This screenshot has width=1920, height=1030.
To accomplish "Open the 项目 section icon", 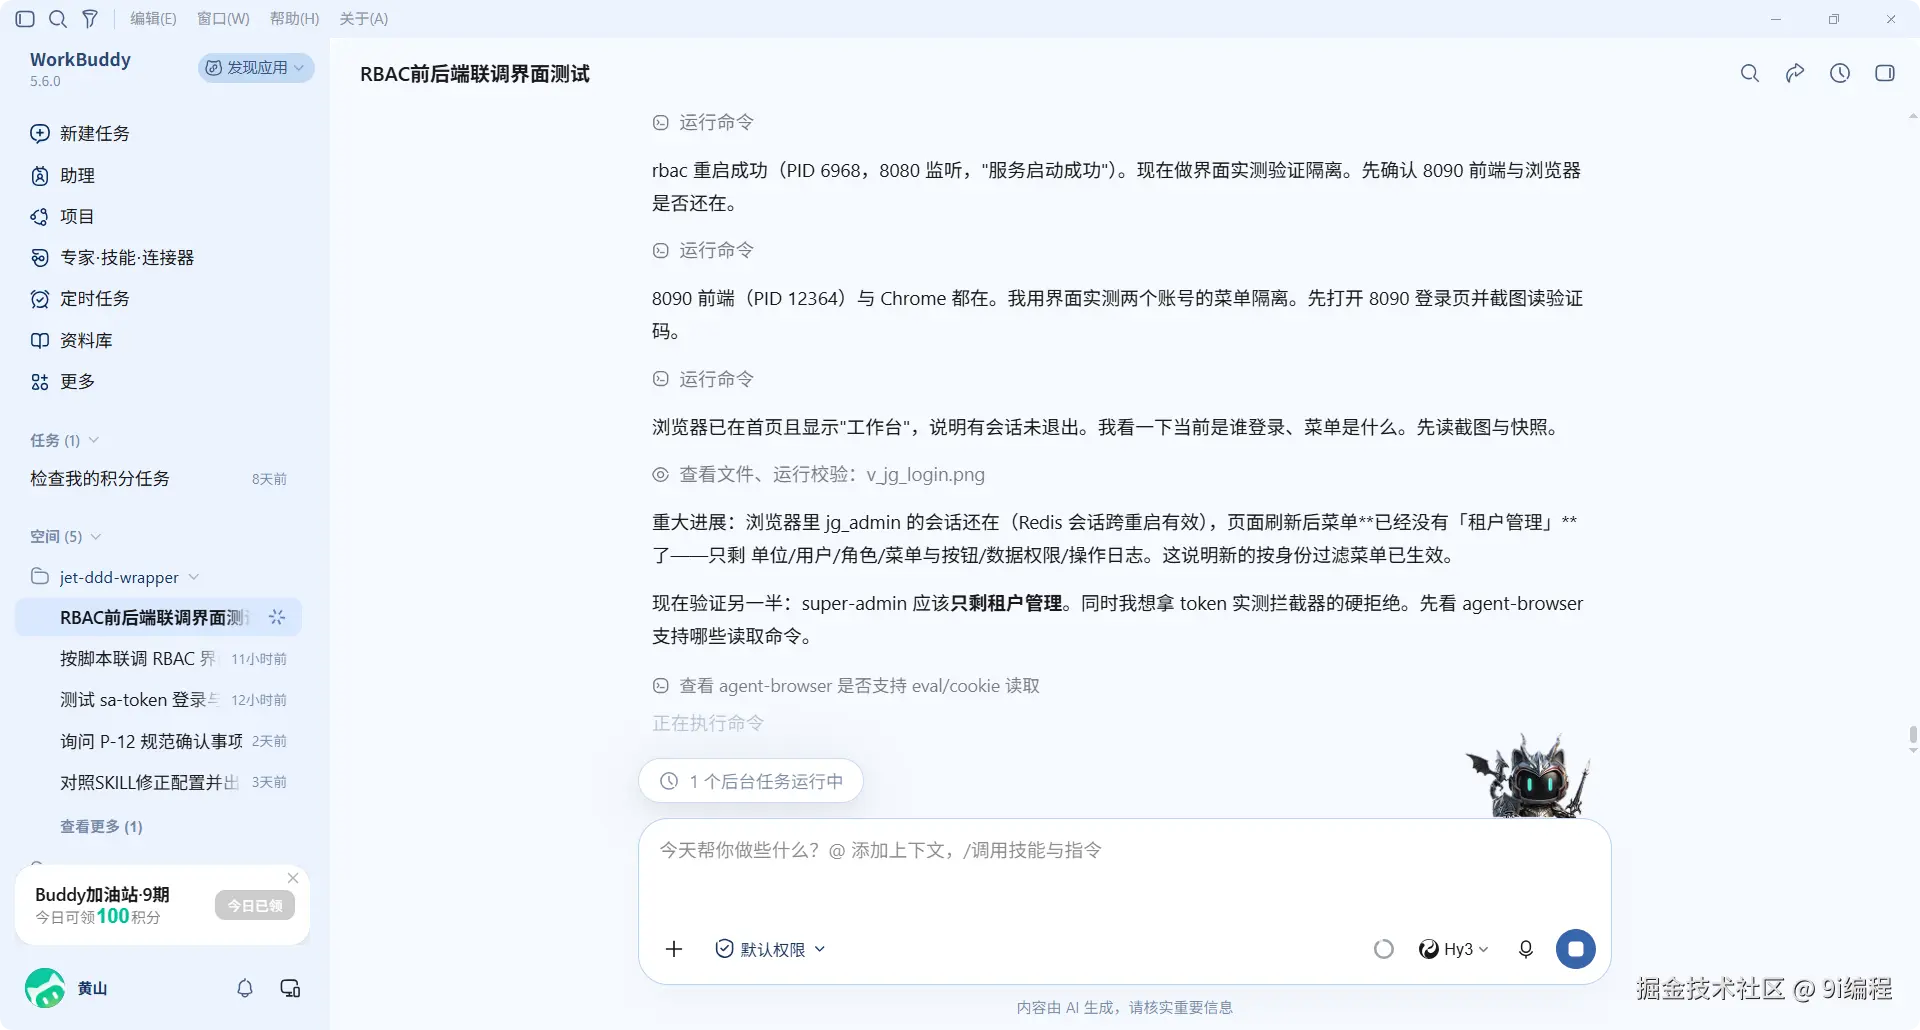I will click(40, 217).
